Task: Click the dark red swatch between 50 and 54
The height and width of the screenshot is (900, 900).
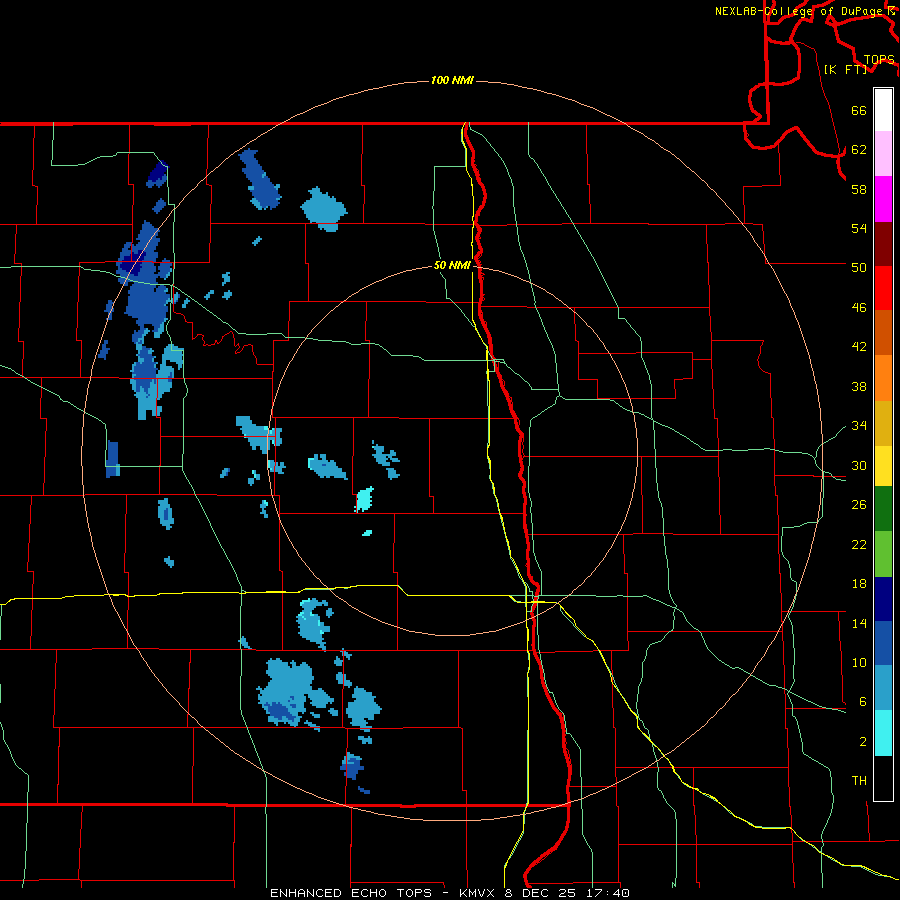Action: pyautogui.click(x=883, y=243)
